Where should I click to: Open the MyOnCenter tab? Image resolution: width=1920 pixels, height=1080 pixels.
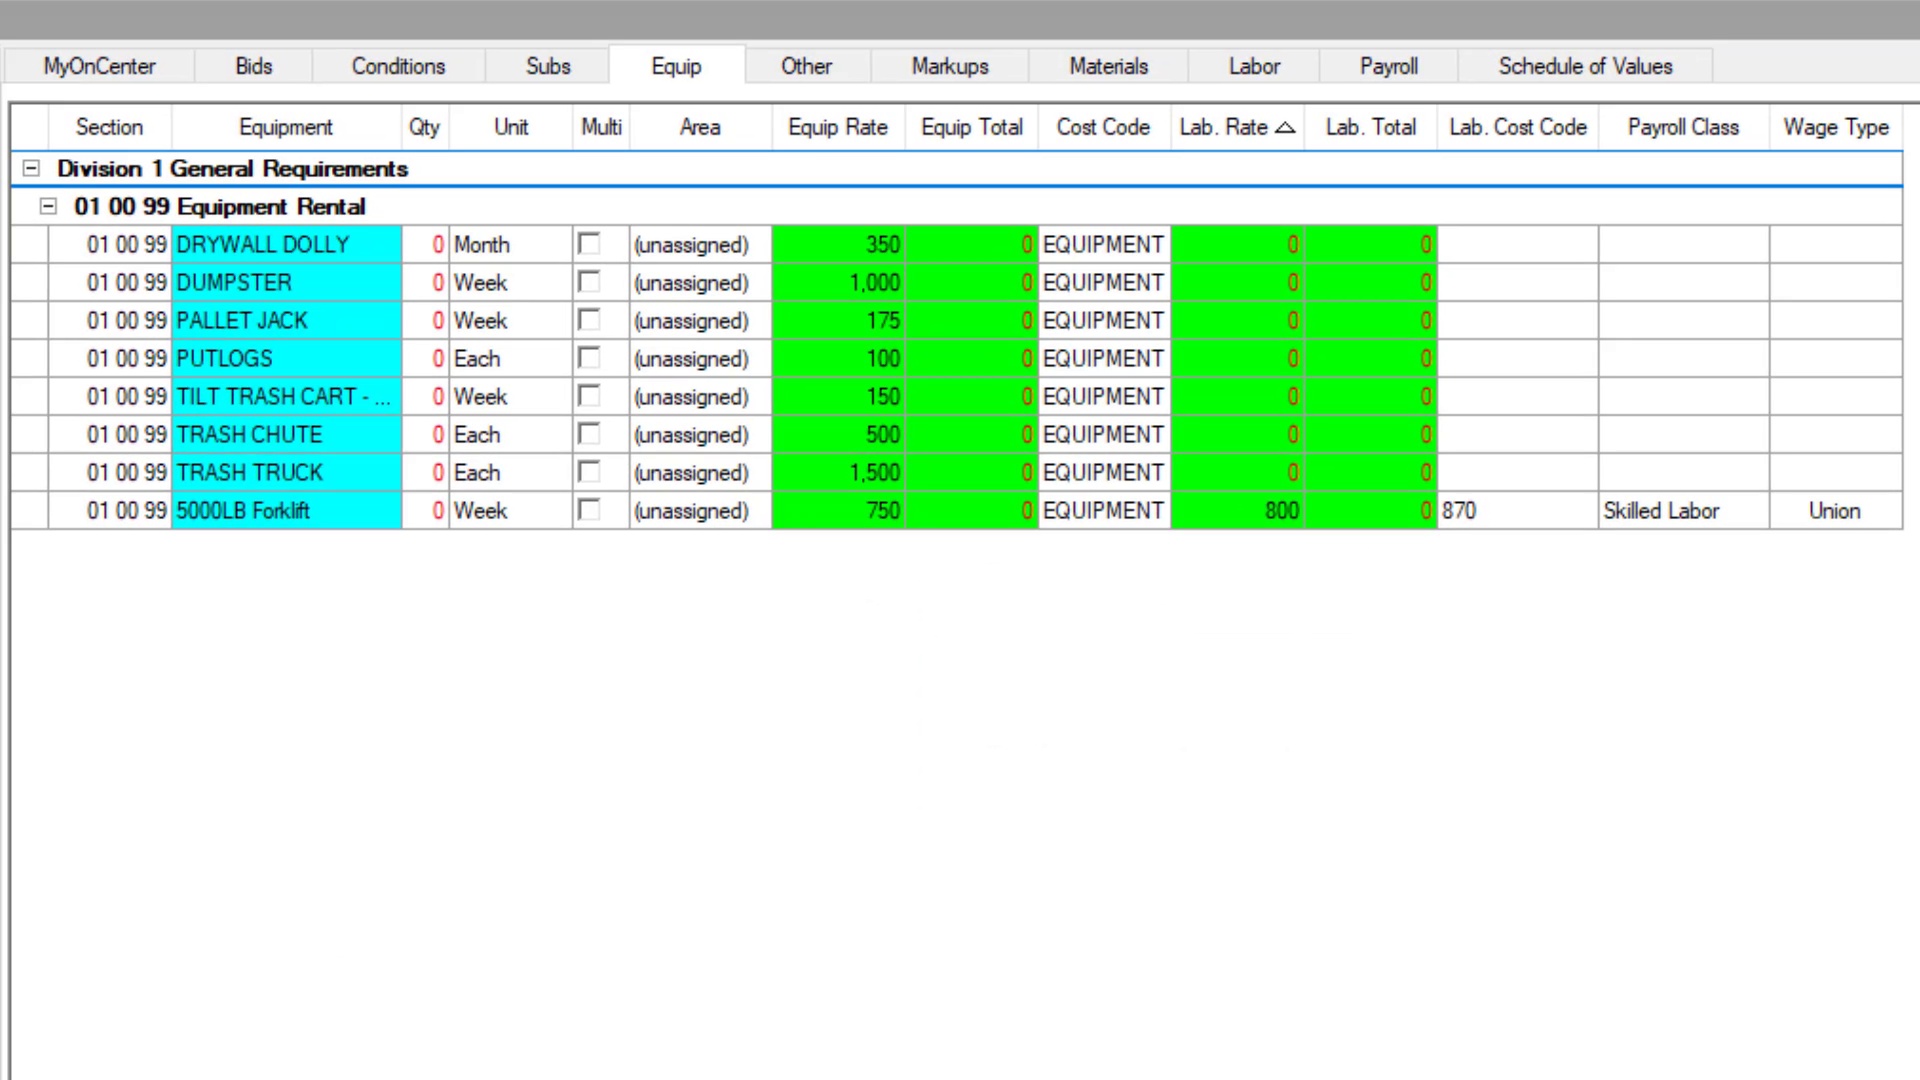pos(99,66)
